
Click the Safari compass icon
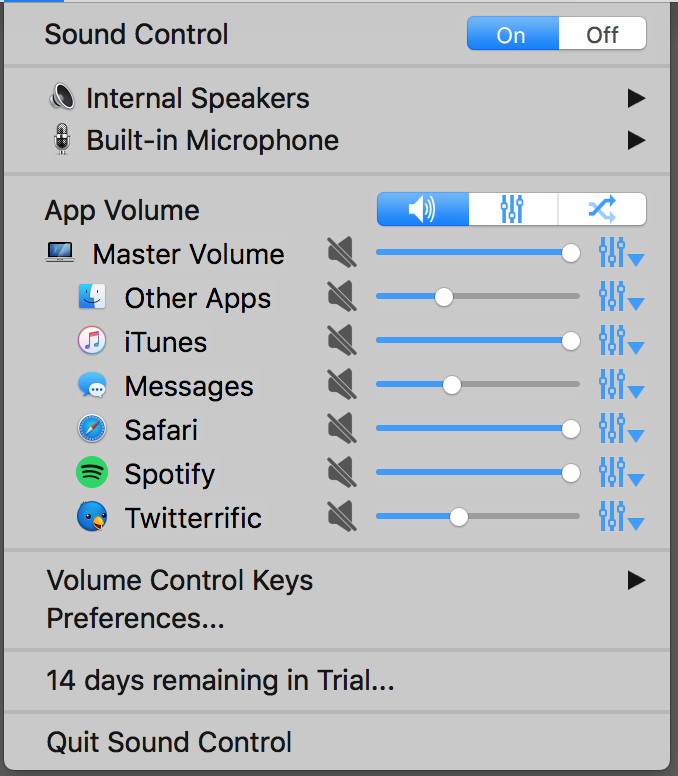[92, 429]
